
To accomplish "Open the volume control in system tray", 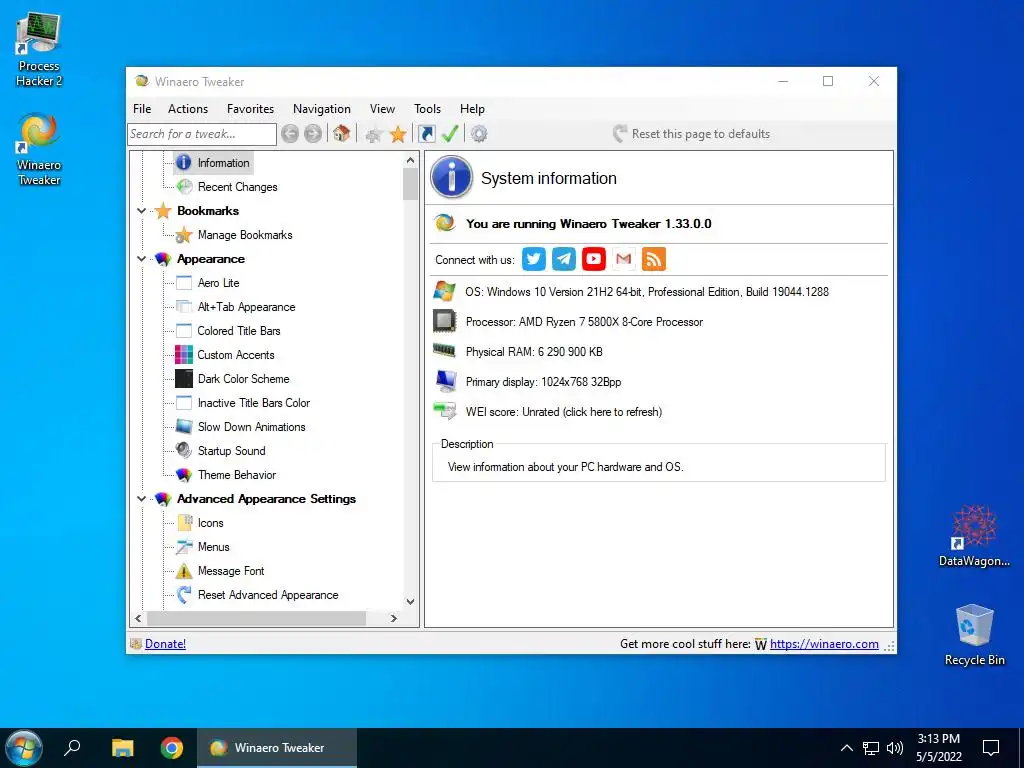I will (895, 748).
